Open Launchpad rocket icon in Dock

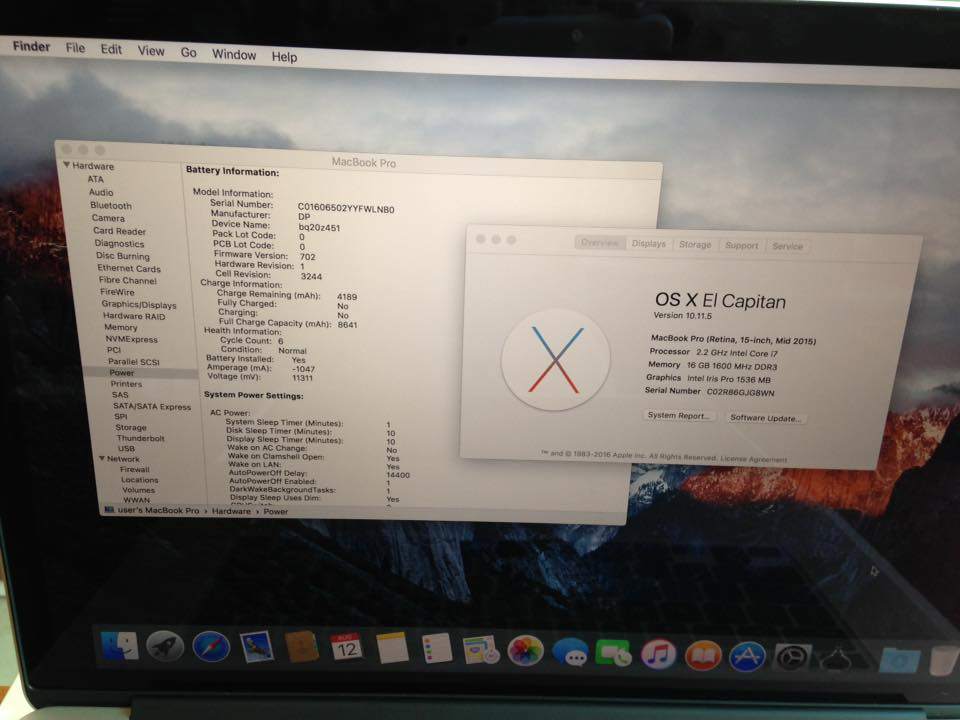coord(165,647)
